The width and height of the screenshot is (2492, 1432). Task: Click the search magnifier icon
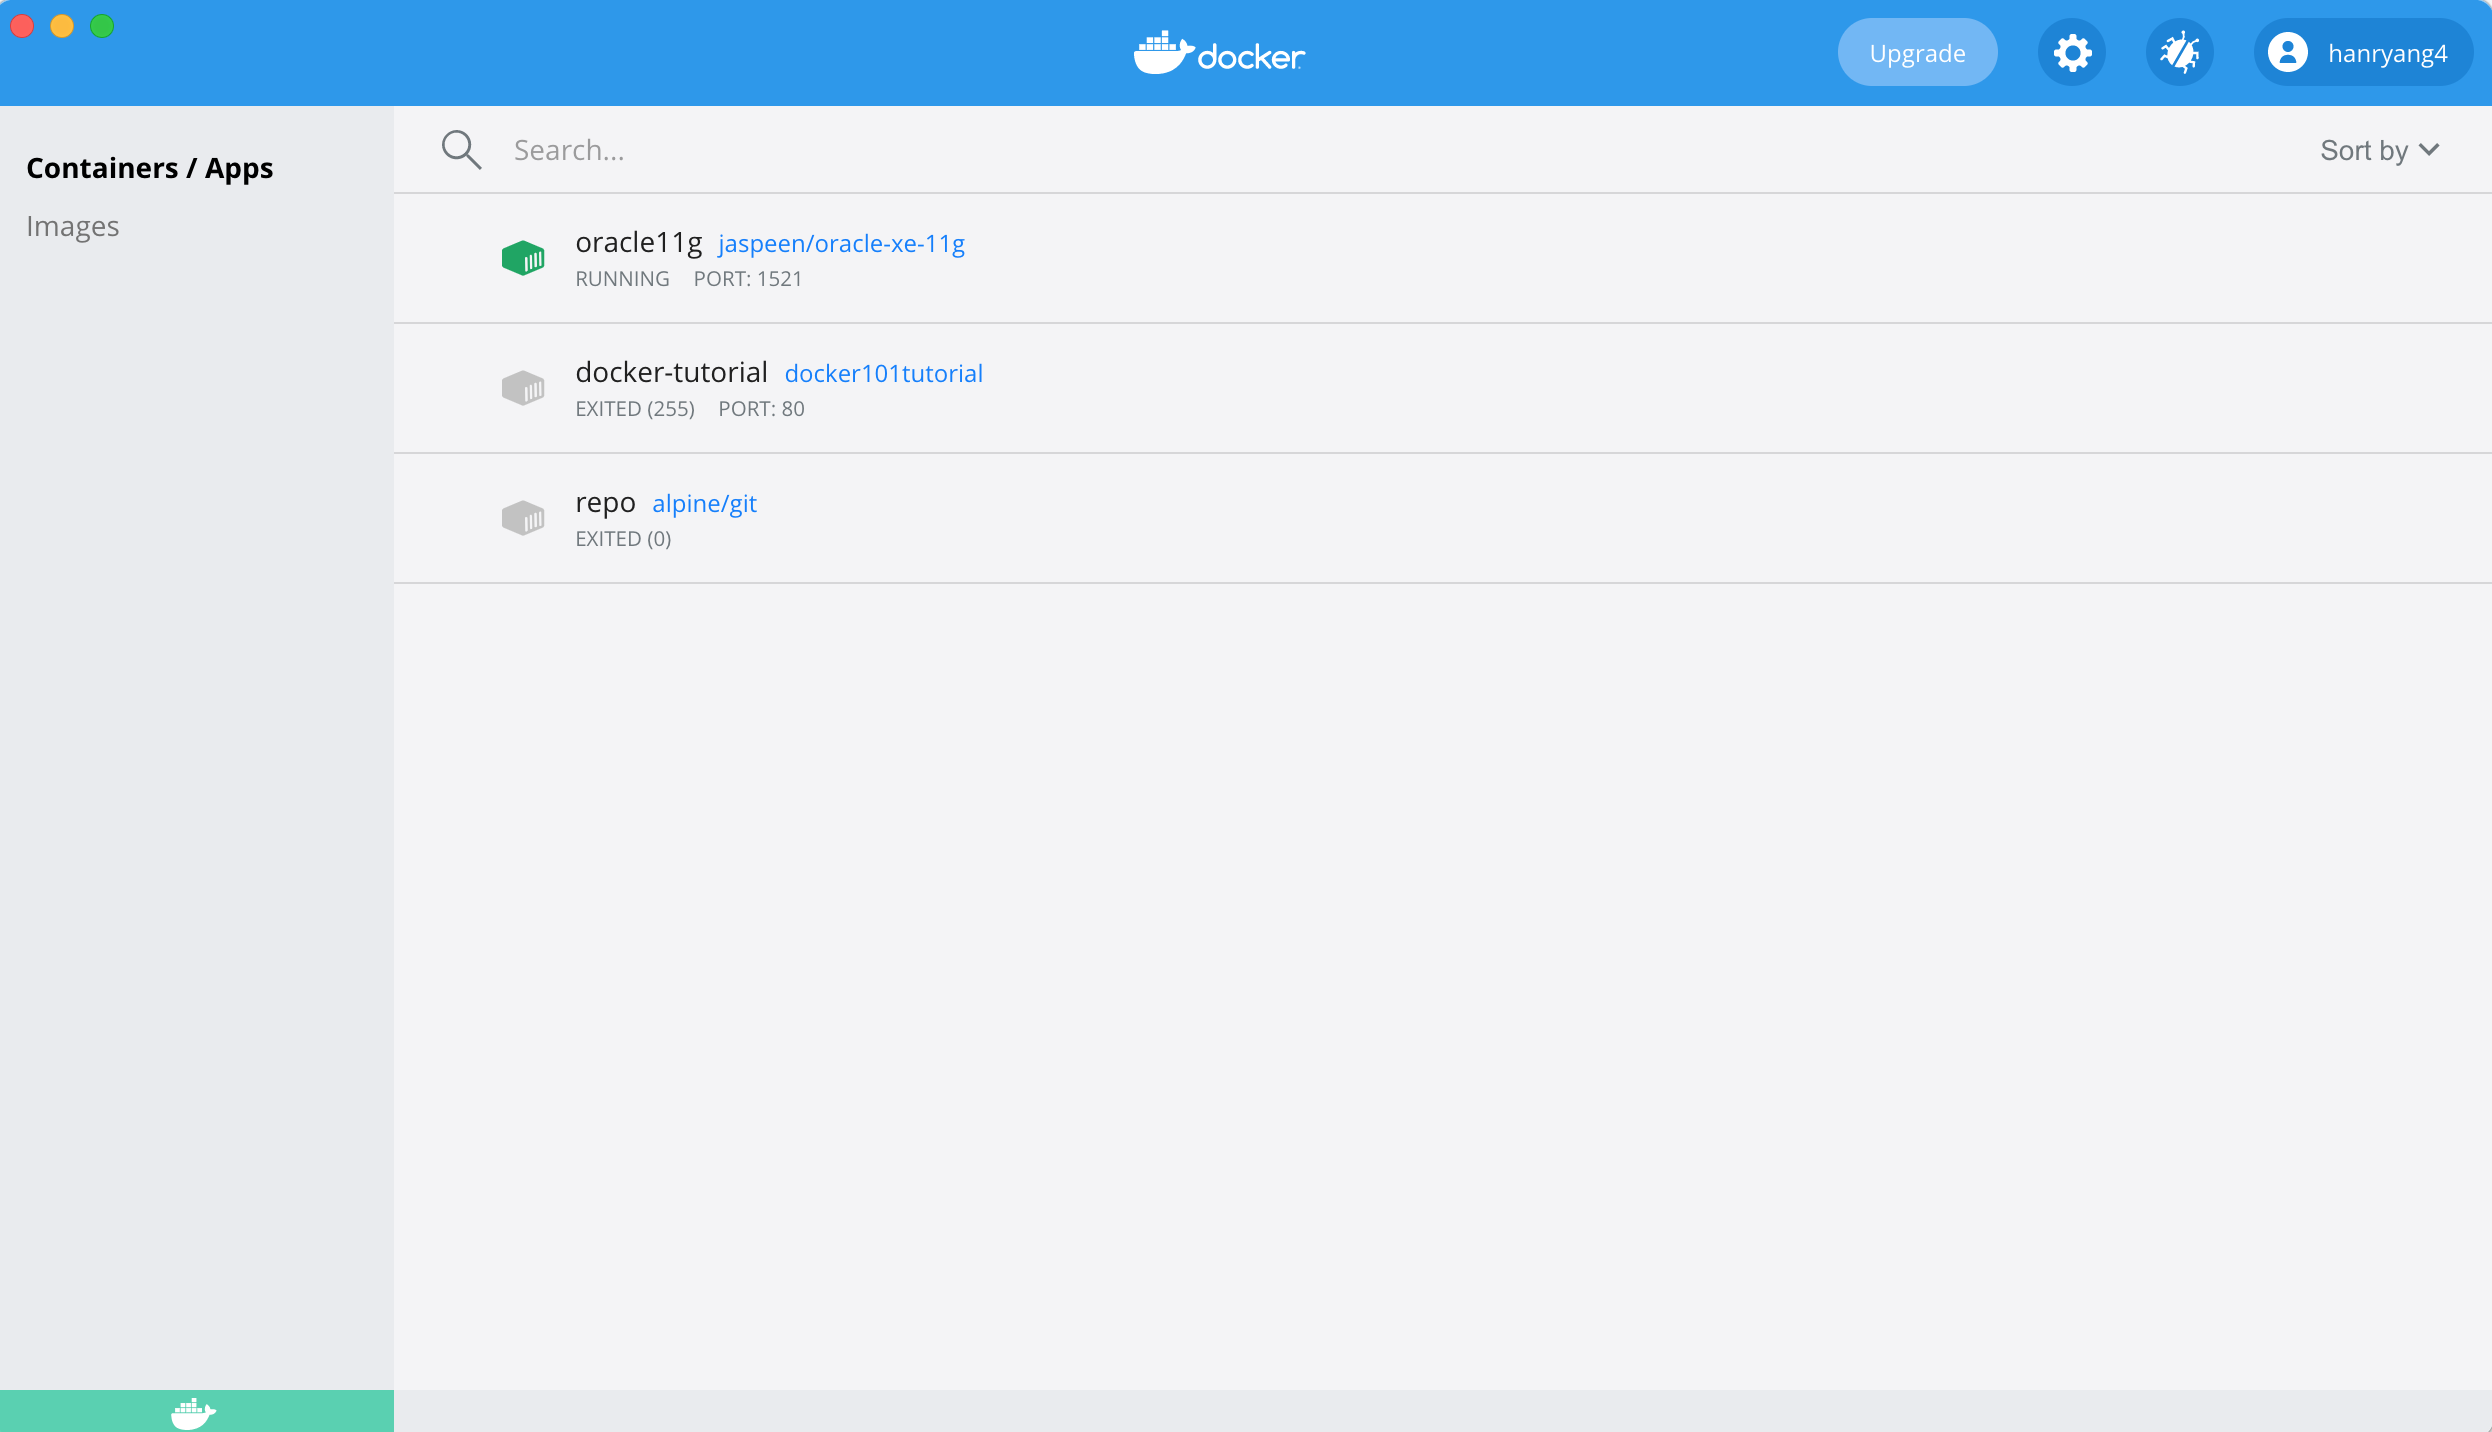[461, 150]
